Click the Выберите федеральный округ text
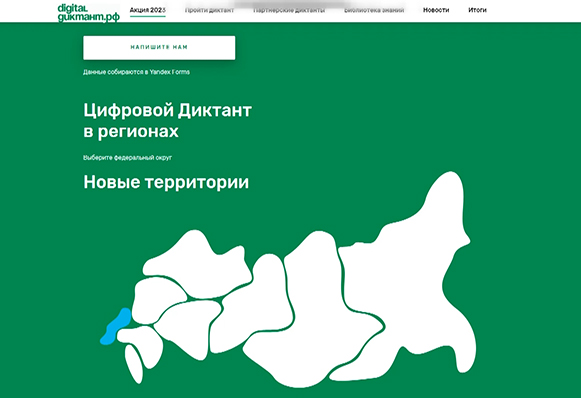The height and width of the screenshot is (398, 581). 127,157
